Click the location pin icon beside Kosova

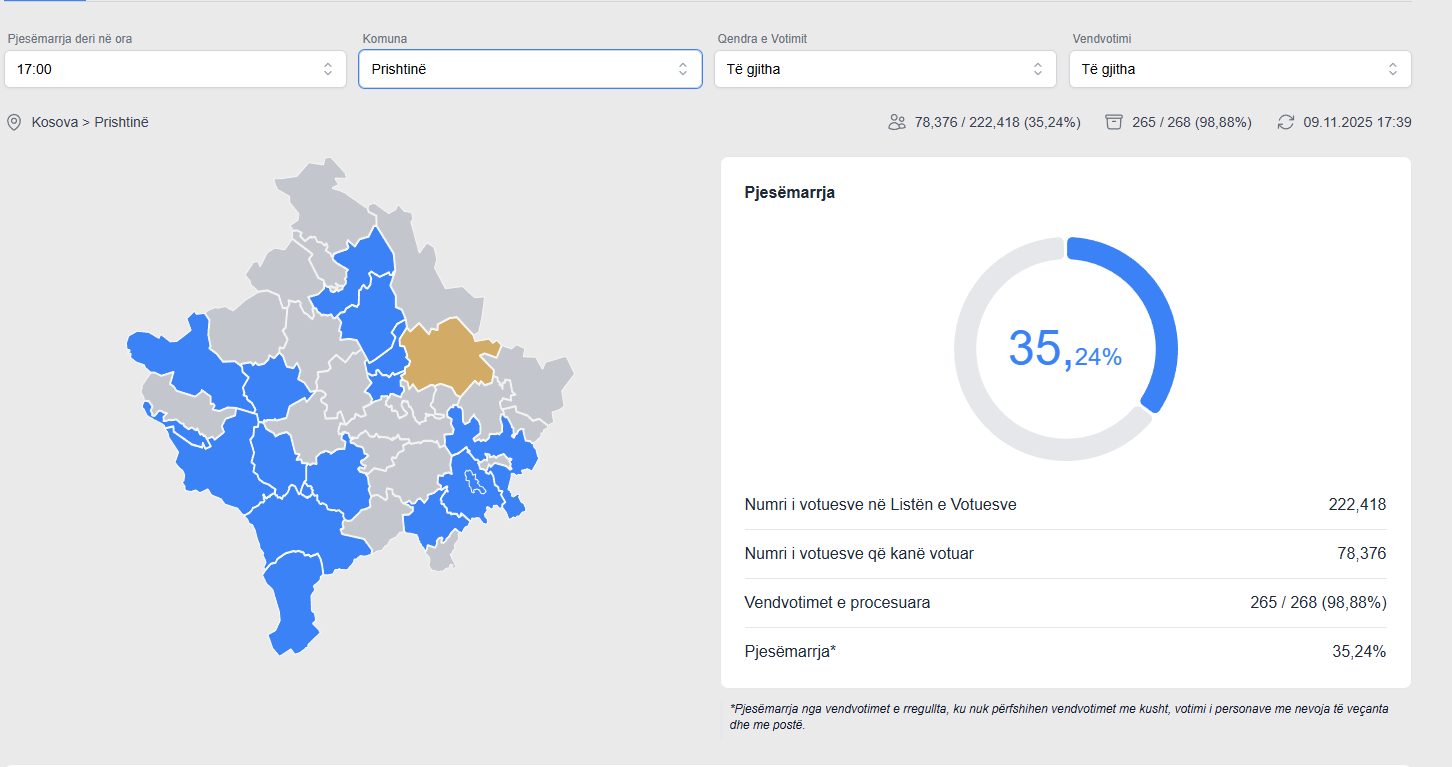[14, 122]
